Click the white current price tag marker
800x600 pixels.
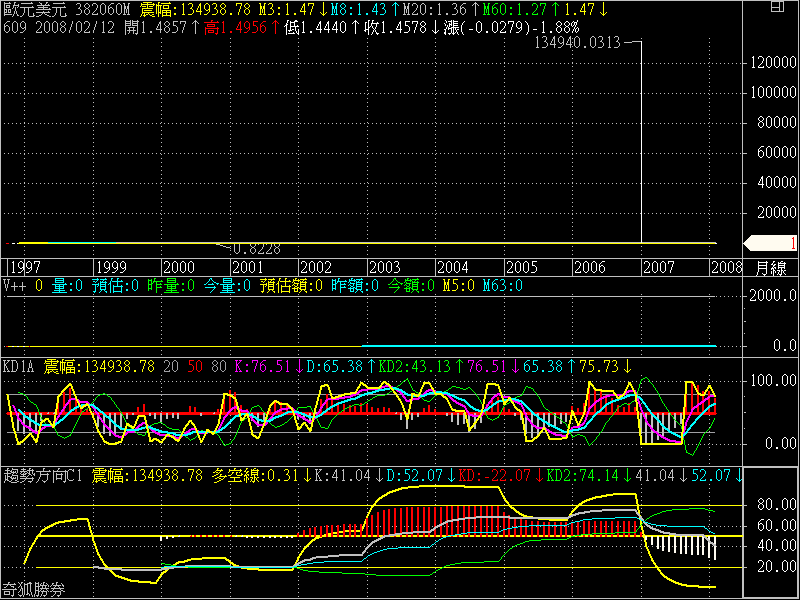click(x=770, y=243)
